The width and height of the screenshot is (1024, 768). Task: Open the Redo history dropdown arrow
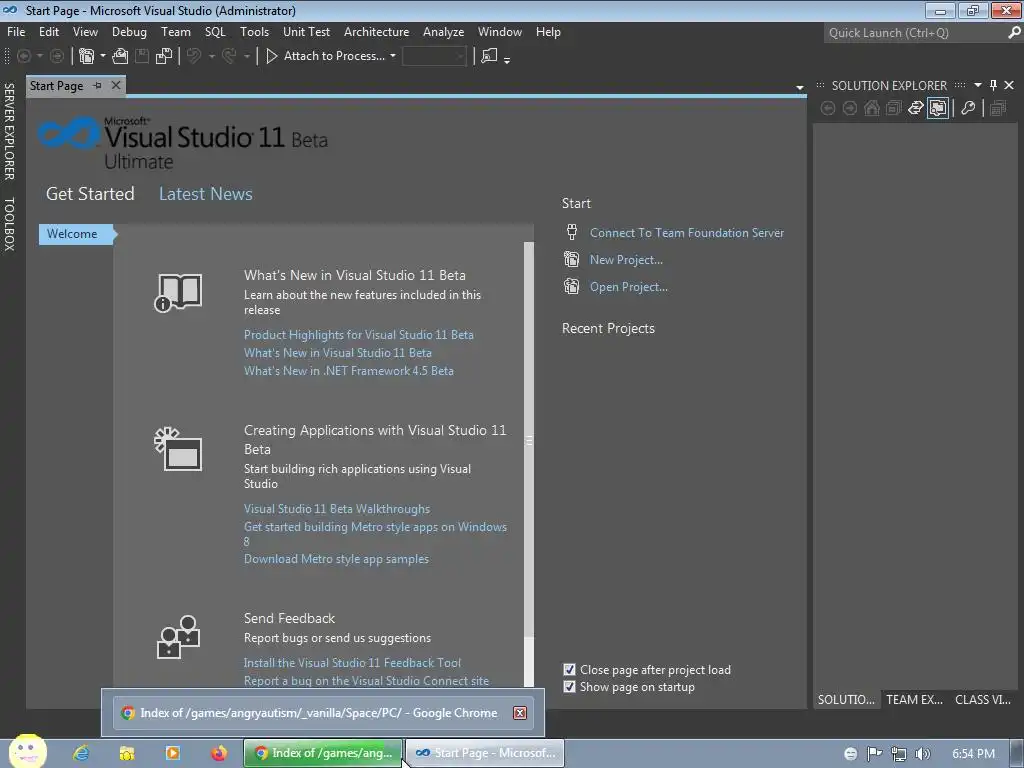click(x=247, y=56)
